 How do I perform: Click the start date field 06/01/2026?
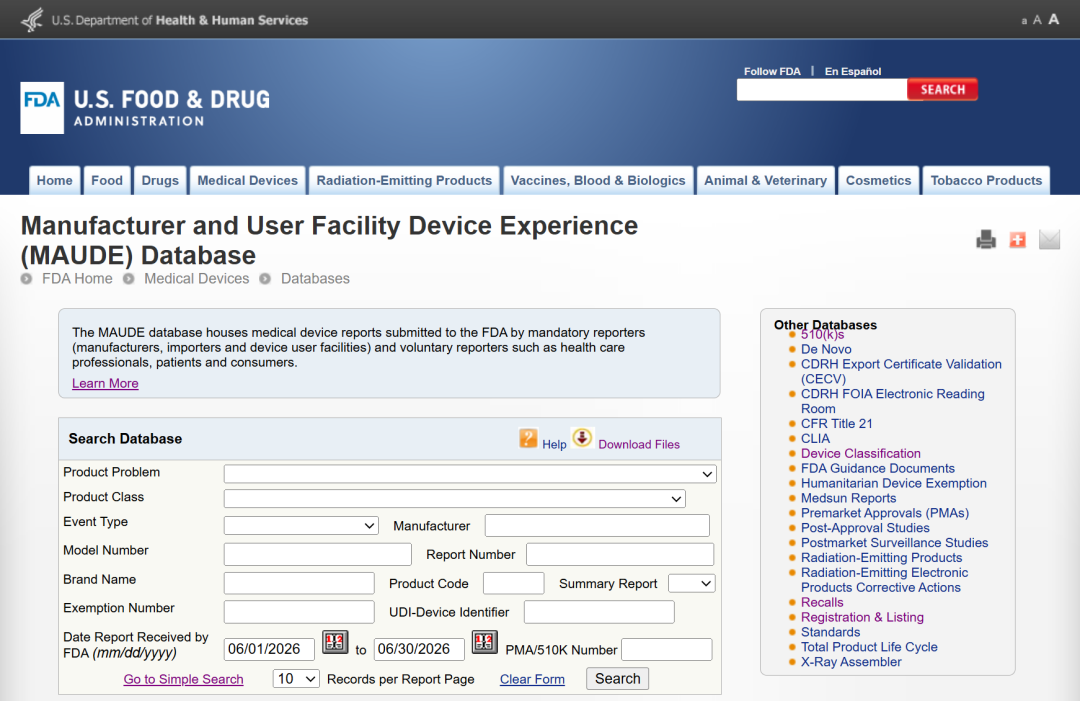tap(269, 649)
